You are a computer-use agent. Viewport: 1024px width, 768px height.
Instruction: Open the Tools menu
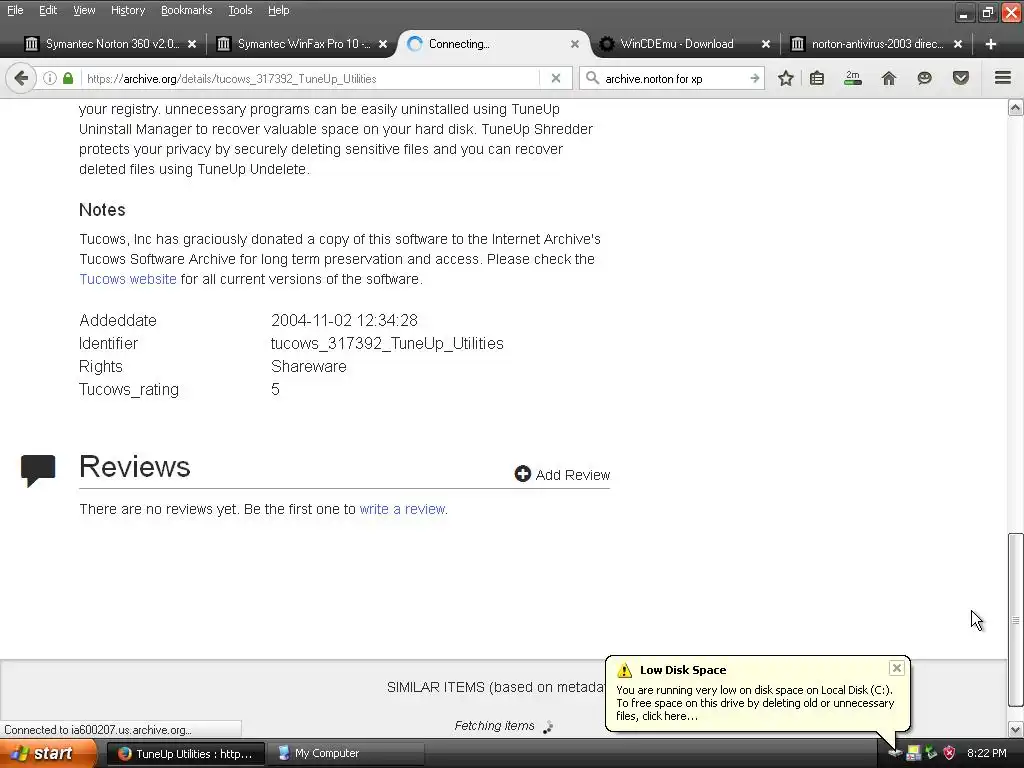pos(240,10)
